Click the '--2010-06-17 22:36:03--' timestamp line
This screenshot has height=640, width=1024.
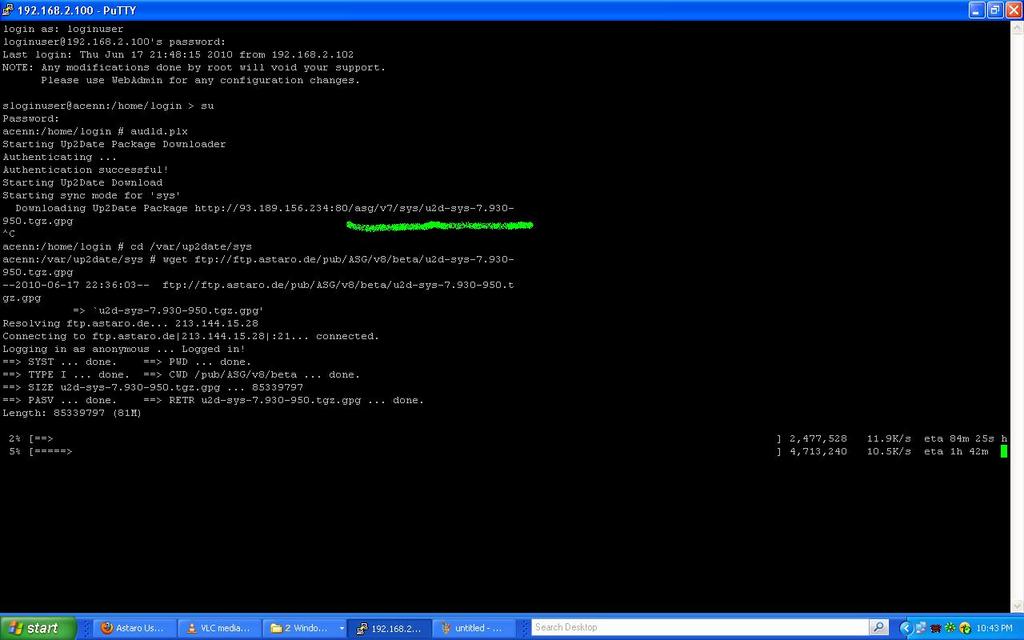click(x=258, y=285)
